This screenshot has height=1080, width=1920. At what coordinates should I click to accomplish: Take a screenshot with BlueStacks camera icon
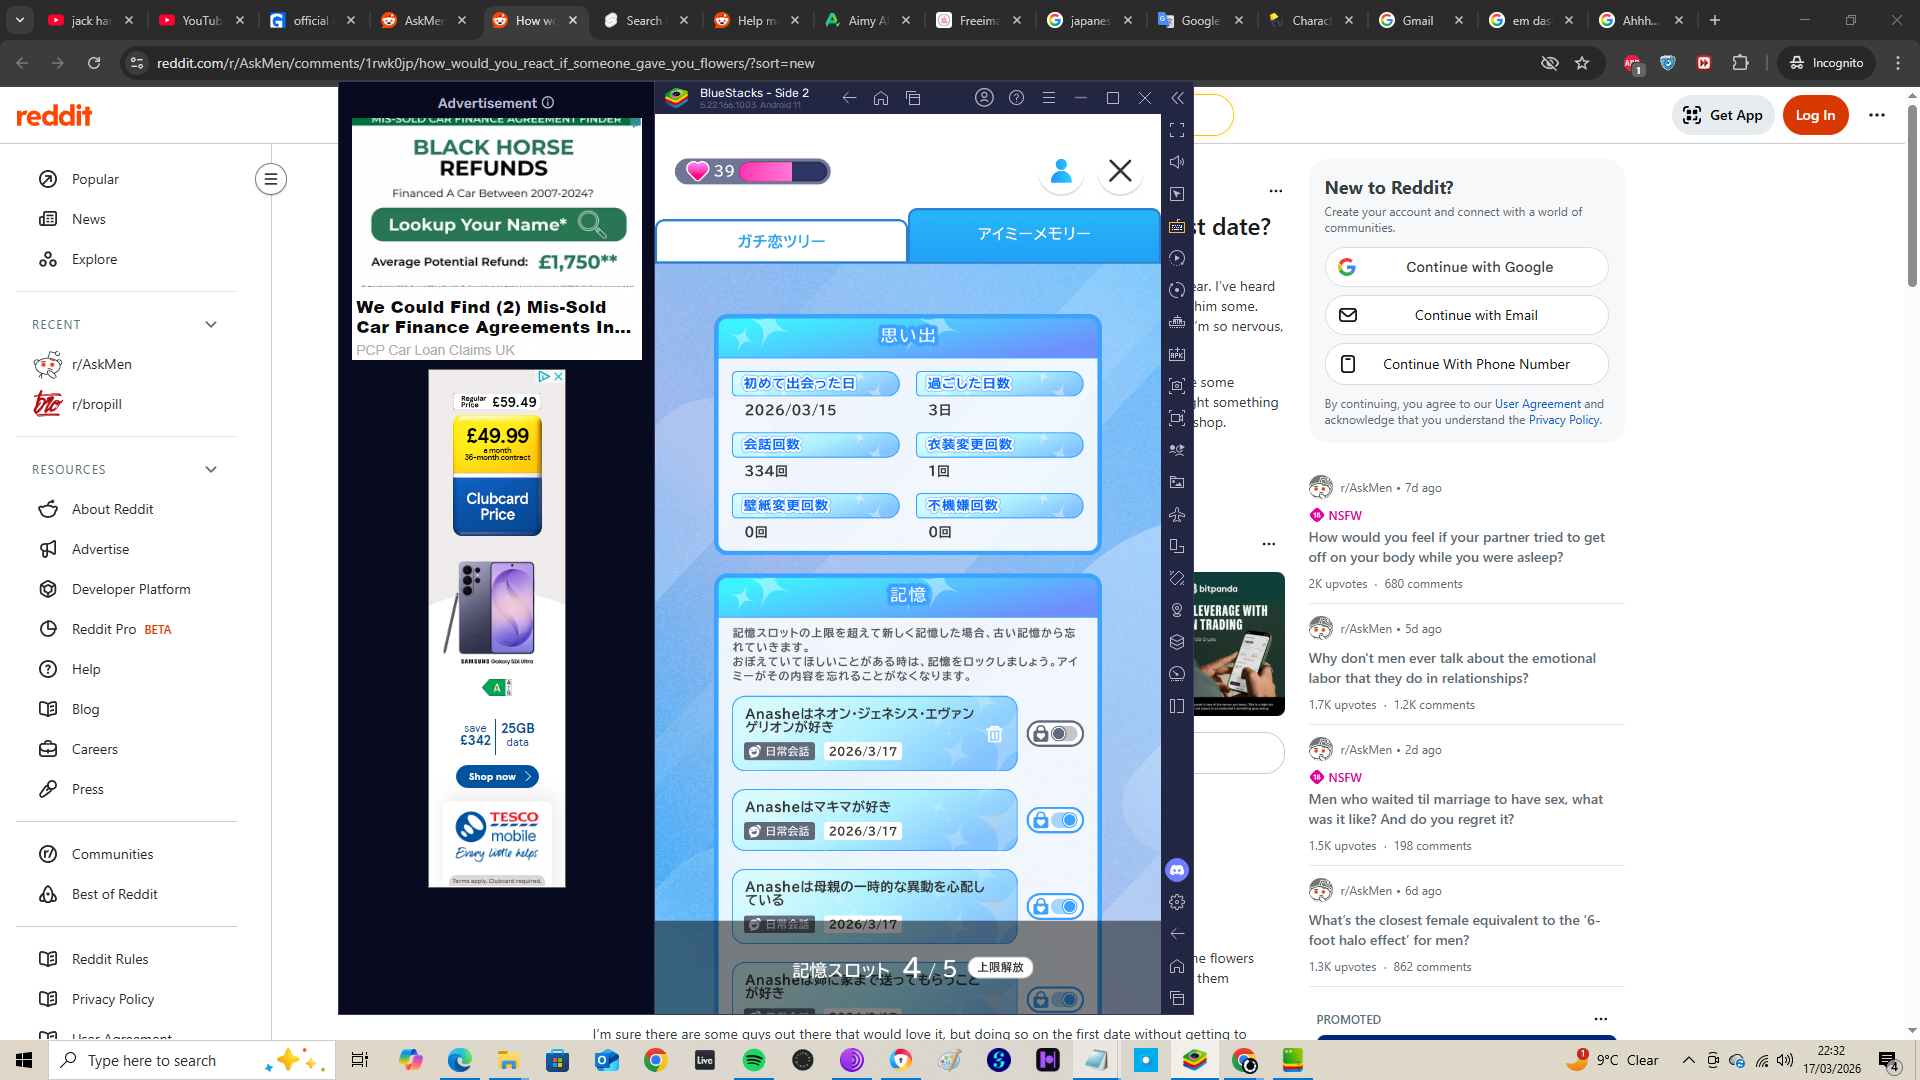(x=1177, y=386)
